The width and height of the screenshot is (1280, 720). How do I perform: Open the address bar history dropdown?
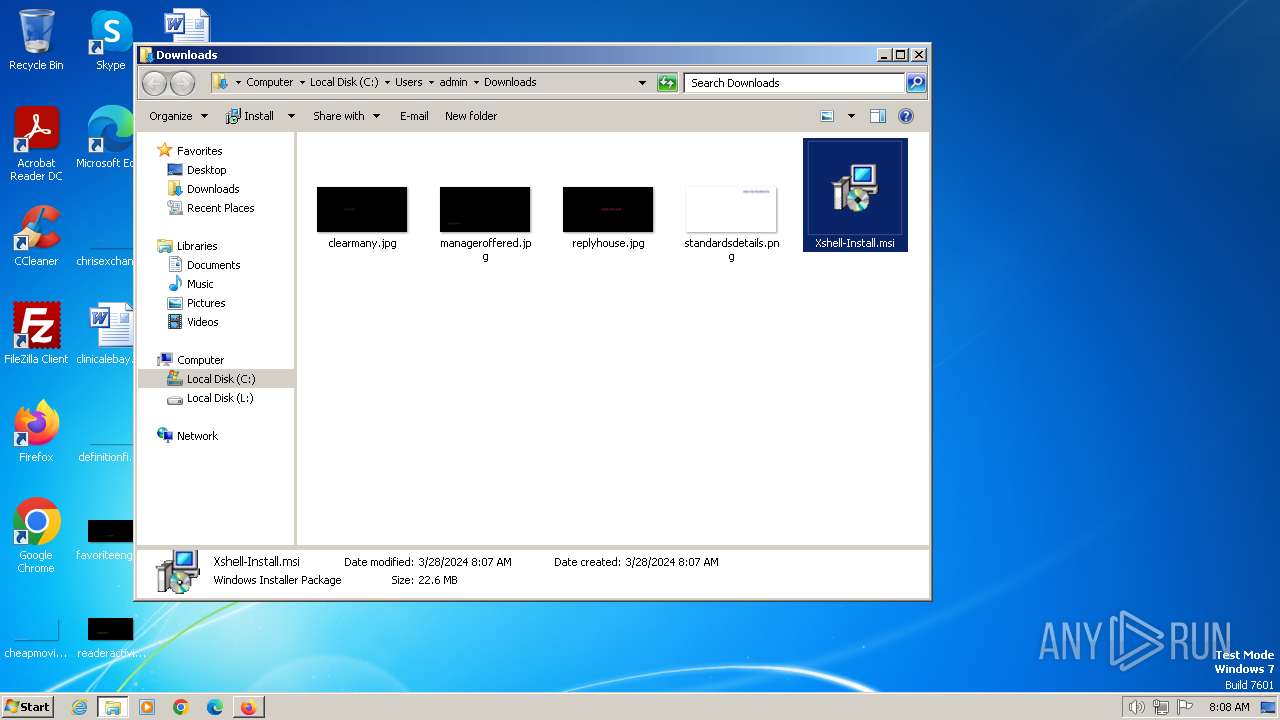[x=642, y=83]
